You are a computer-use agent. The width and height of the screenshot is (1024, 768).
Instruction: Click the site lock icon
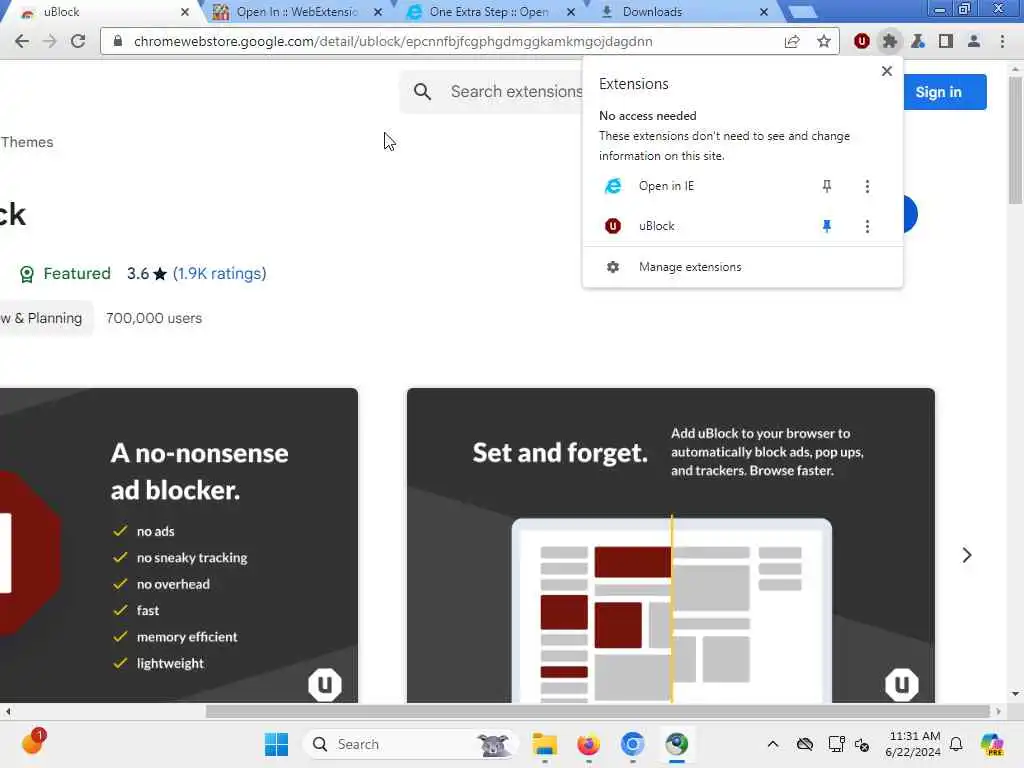pos(118,41)
